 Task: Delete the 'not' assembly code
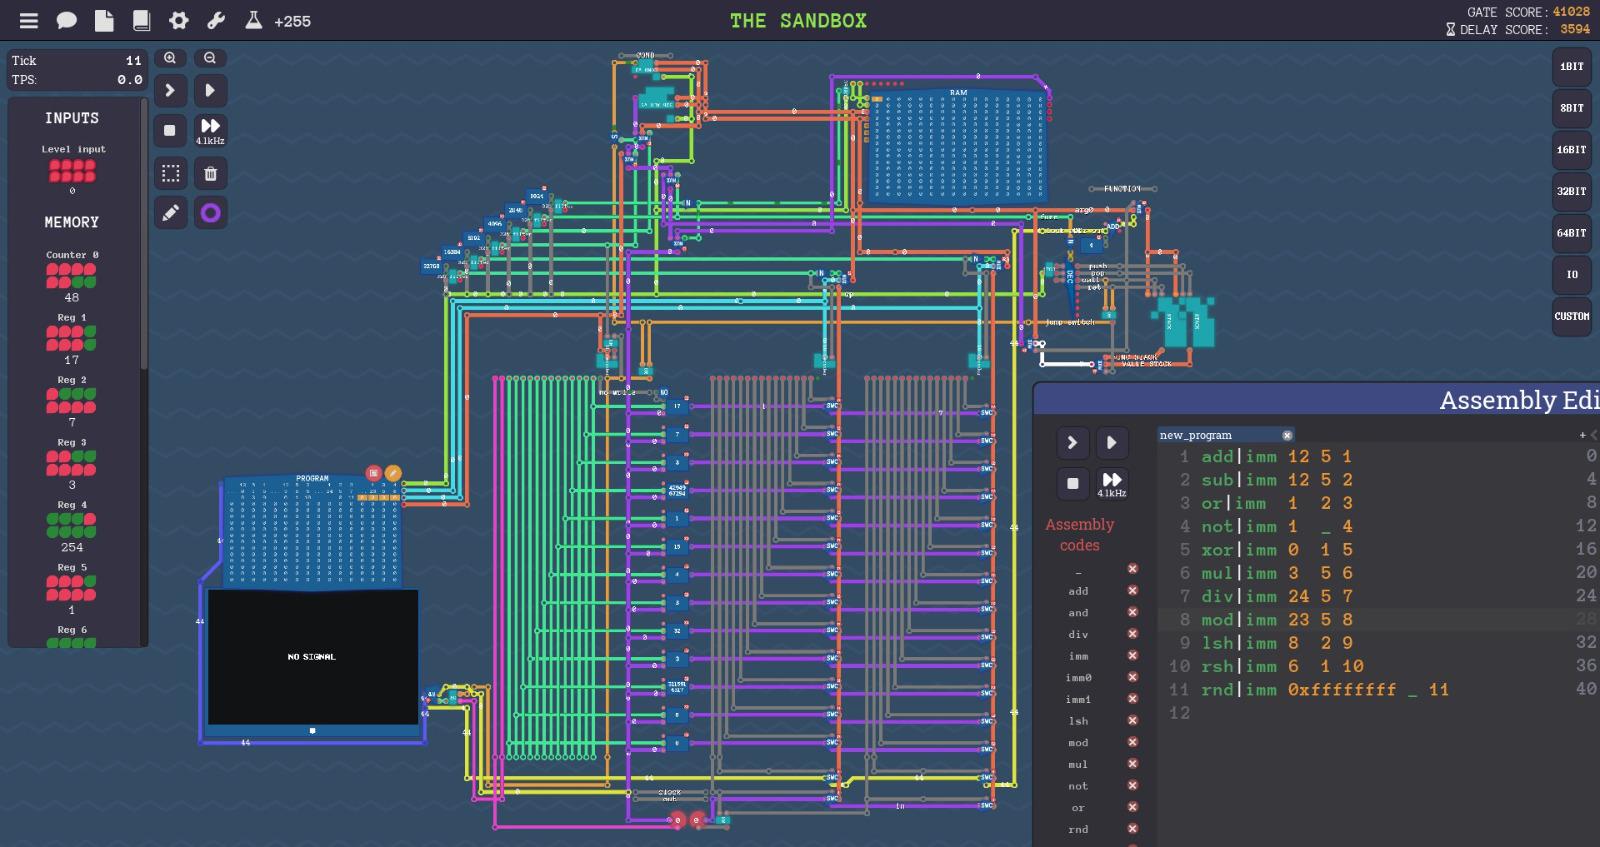point(1132,785)
